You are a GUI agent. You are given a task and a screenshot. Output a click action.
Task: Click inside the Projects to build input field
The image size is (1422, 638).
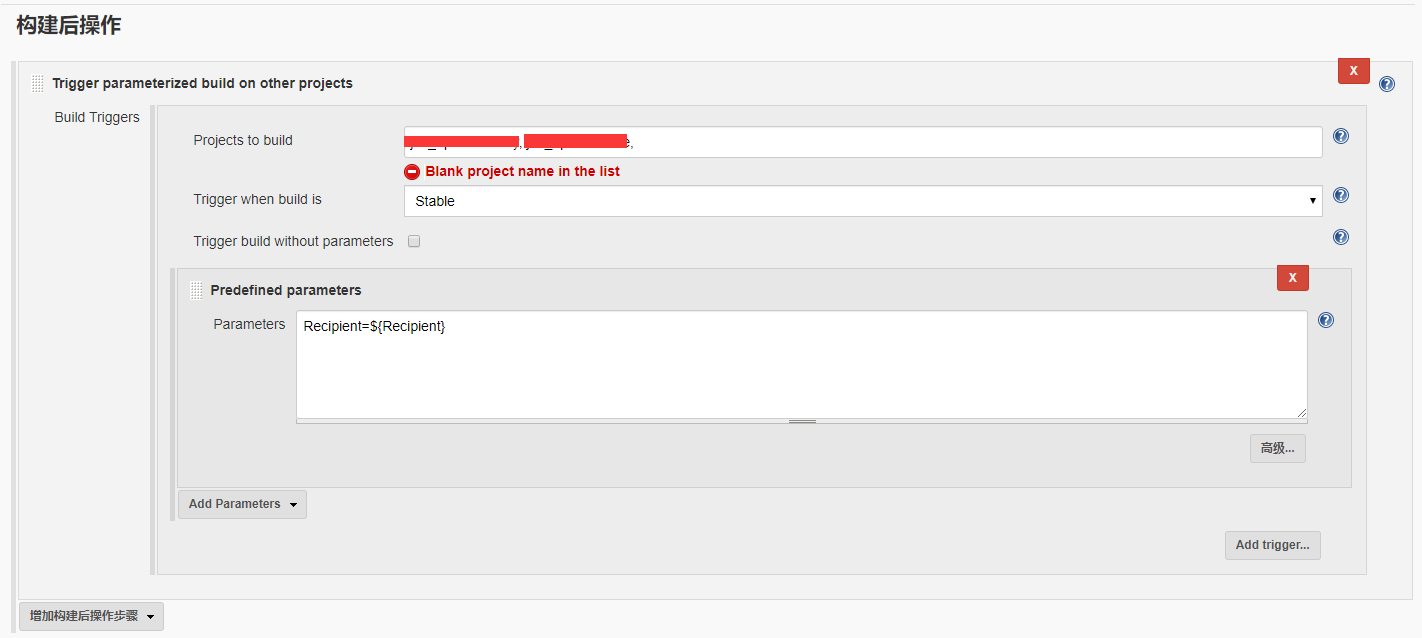point(860,141)
